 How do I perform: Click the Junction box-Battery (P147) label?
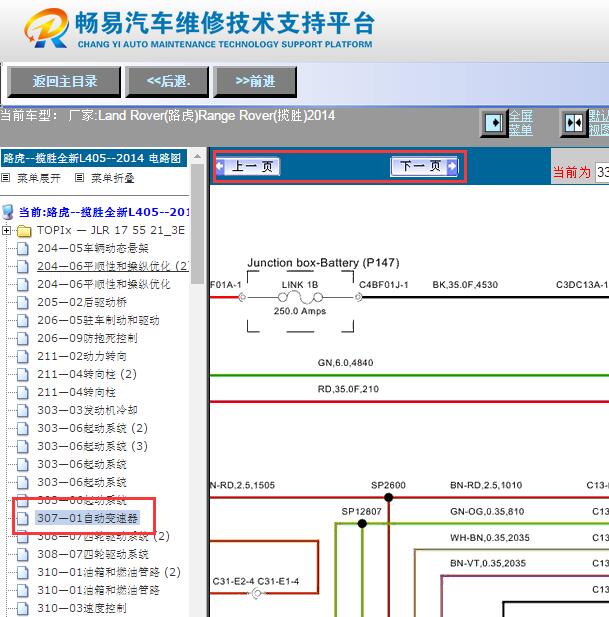[x=323, y=263]
